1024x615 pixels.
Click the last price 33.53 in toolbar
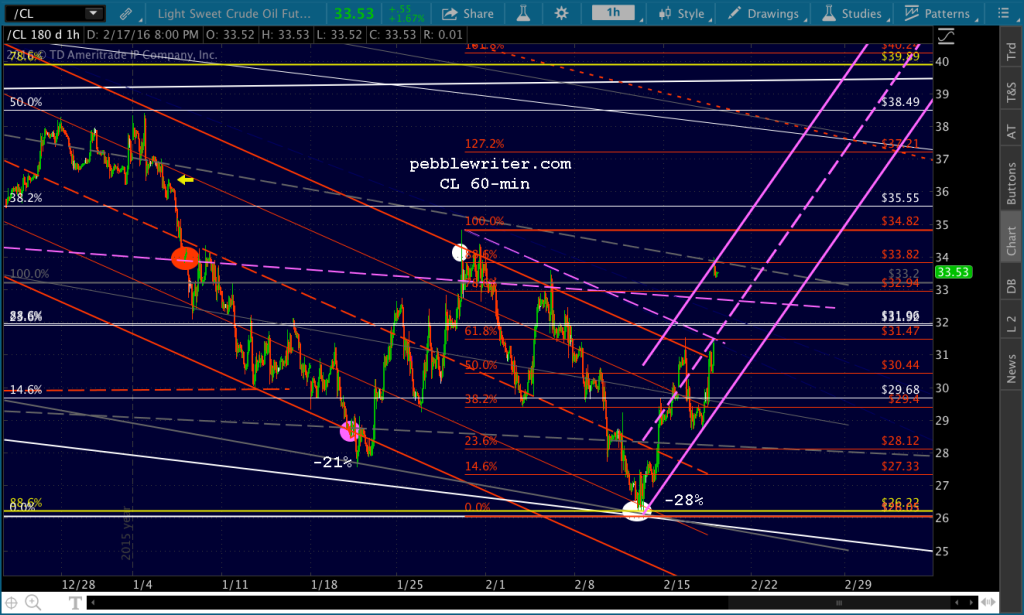click(x=354, y=13)
